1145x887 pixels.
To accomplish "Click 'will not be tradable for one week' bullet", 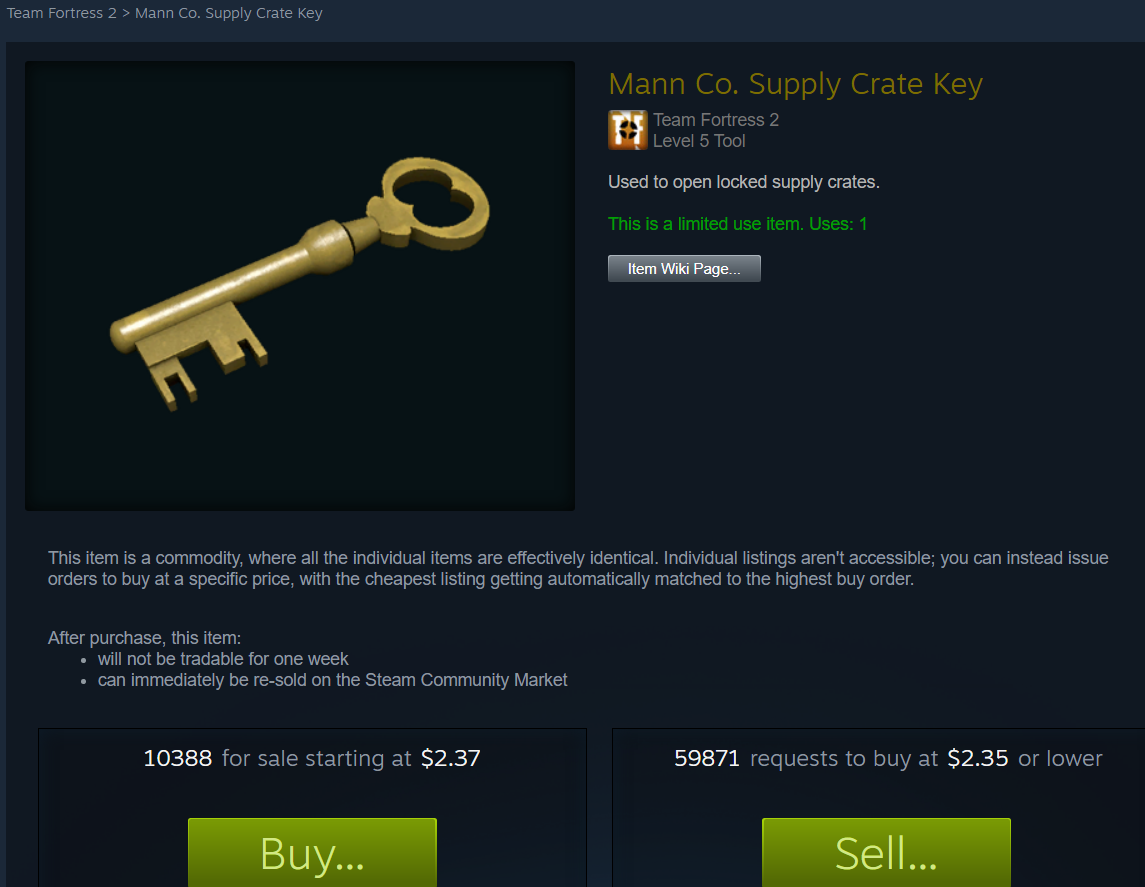I will pyautogui.click(x=223, y=659).
